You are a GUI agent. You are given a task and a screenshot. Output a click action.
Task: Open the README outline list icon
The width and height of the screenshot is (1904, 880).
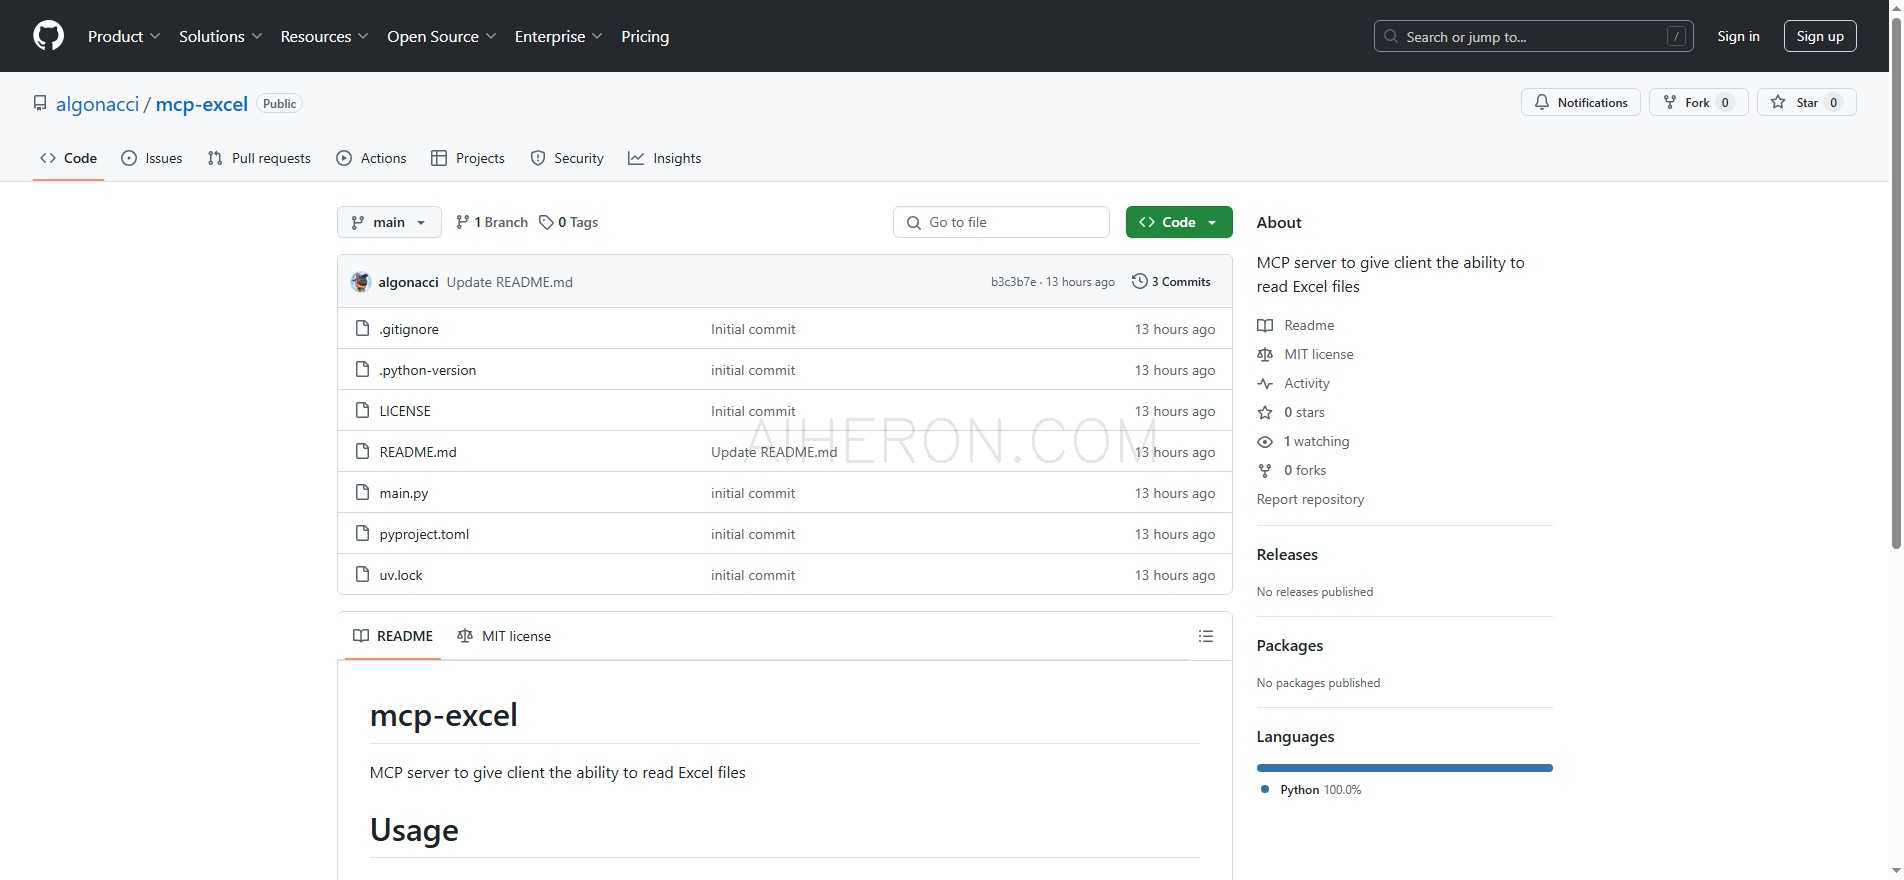pos(1206,636)
